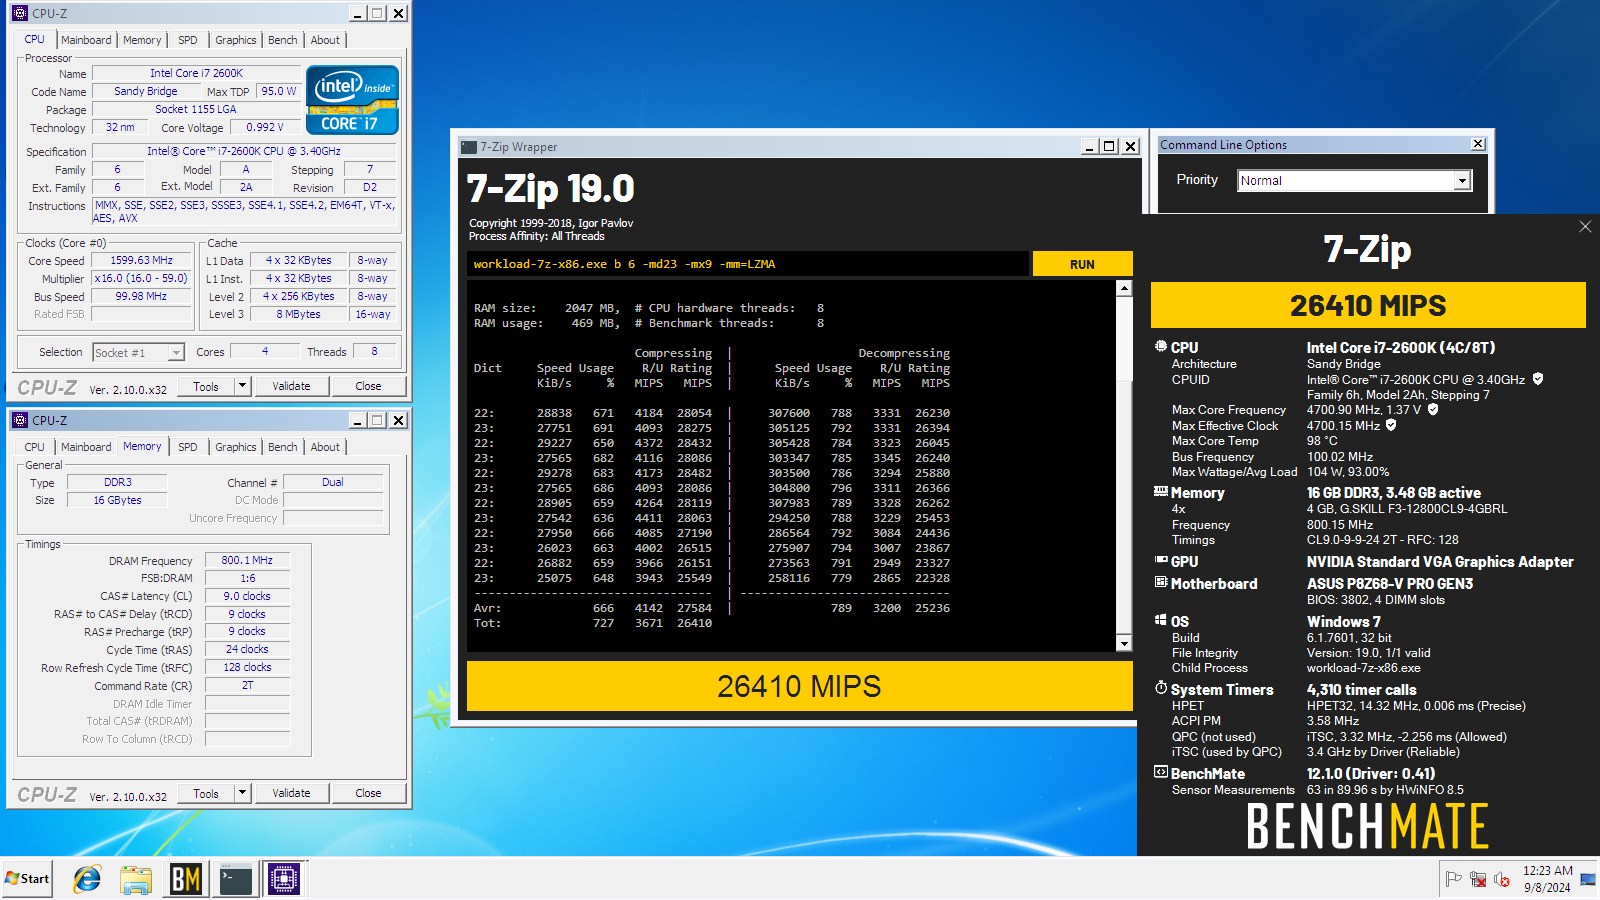Viewport: 1600px width, 900px height.
Task: Click the Name field Intel Core i7 2600K
Action: pos(196,73)
